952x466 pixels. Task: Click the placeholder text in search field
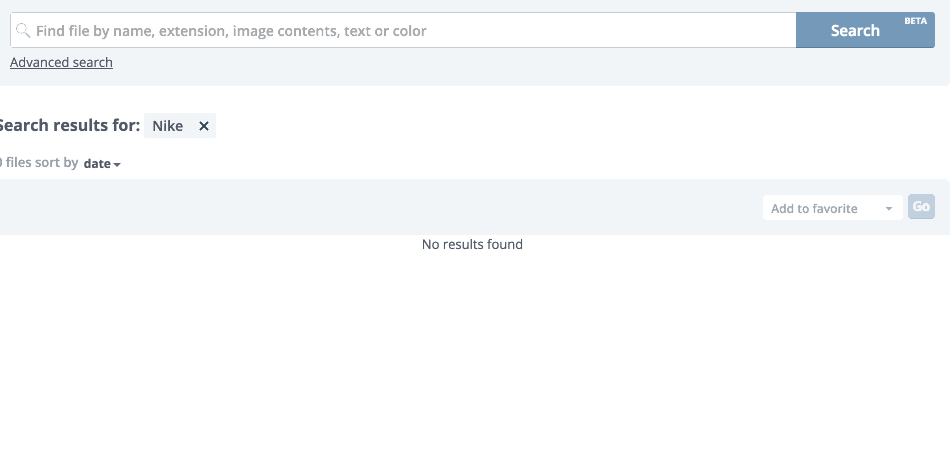coord(231,31)
